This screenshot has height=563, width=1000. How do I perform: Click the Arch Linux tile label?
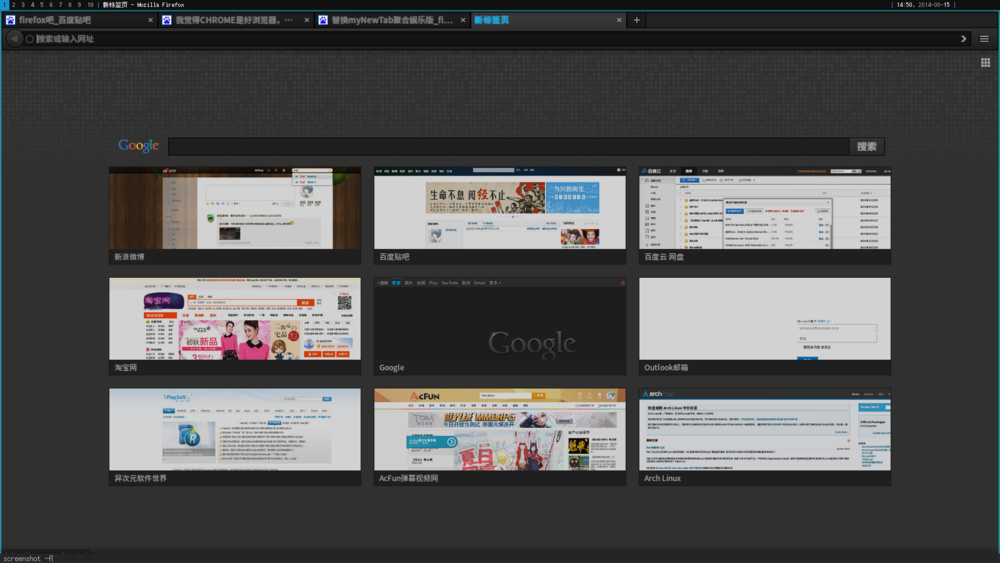tap(662, 478)
